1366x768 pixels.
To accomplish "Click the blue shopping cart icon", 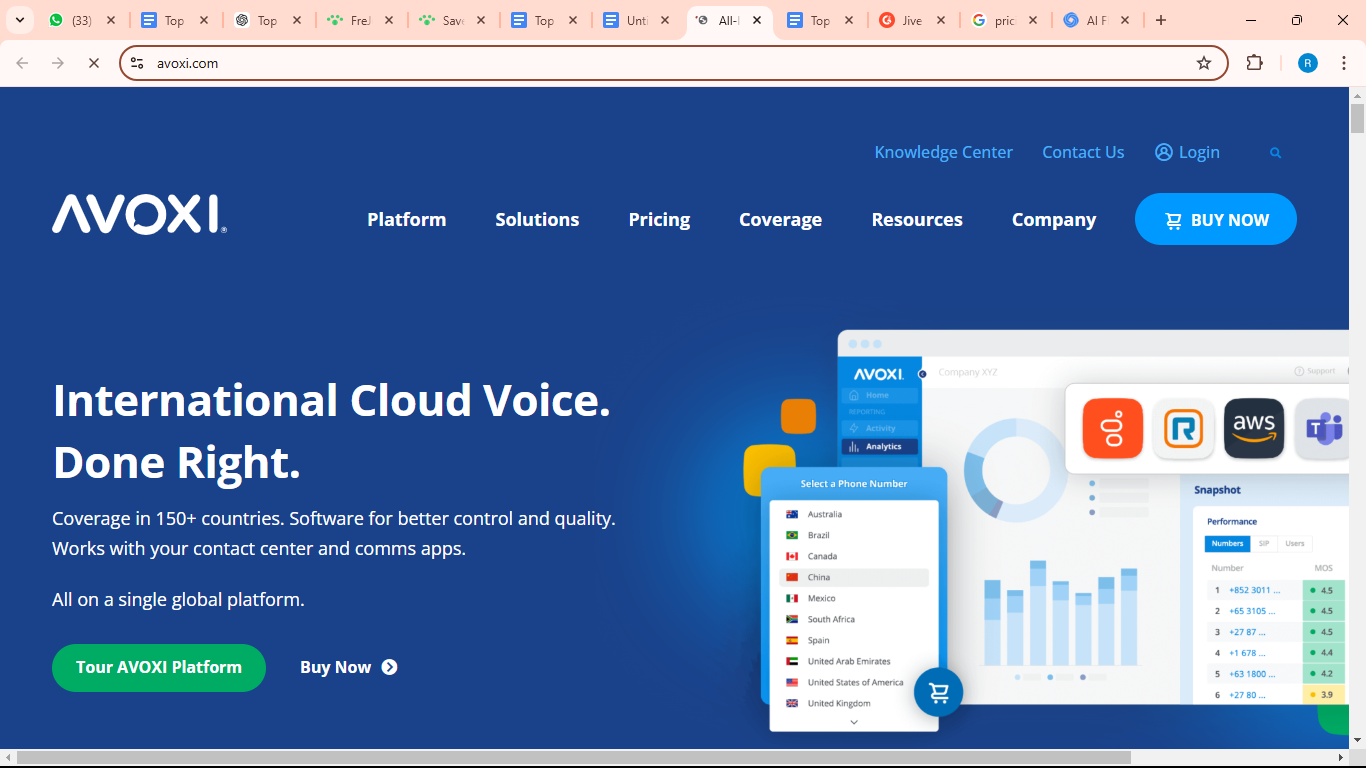I will [x=937, y=691].
